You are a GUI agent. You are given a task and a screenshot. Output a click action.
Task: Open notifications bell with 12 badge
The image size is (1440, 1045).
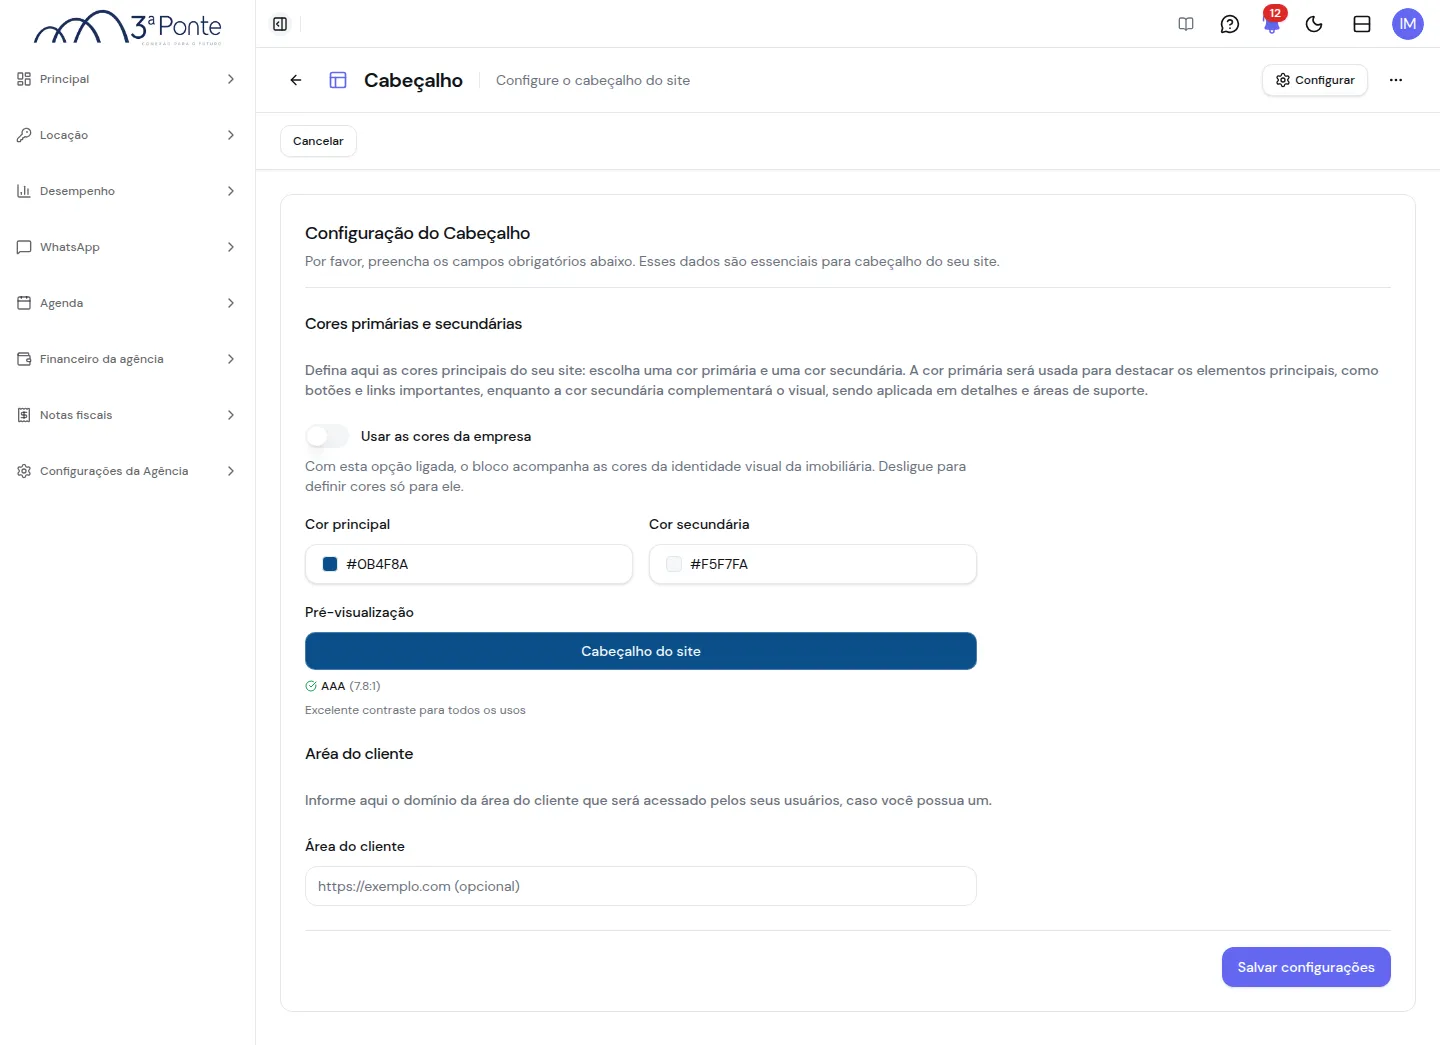tap(1272, 22)
